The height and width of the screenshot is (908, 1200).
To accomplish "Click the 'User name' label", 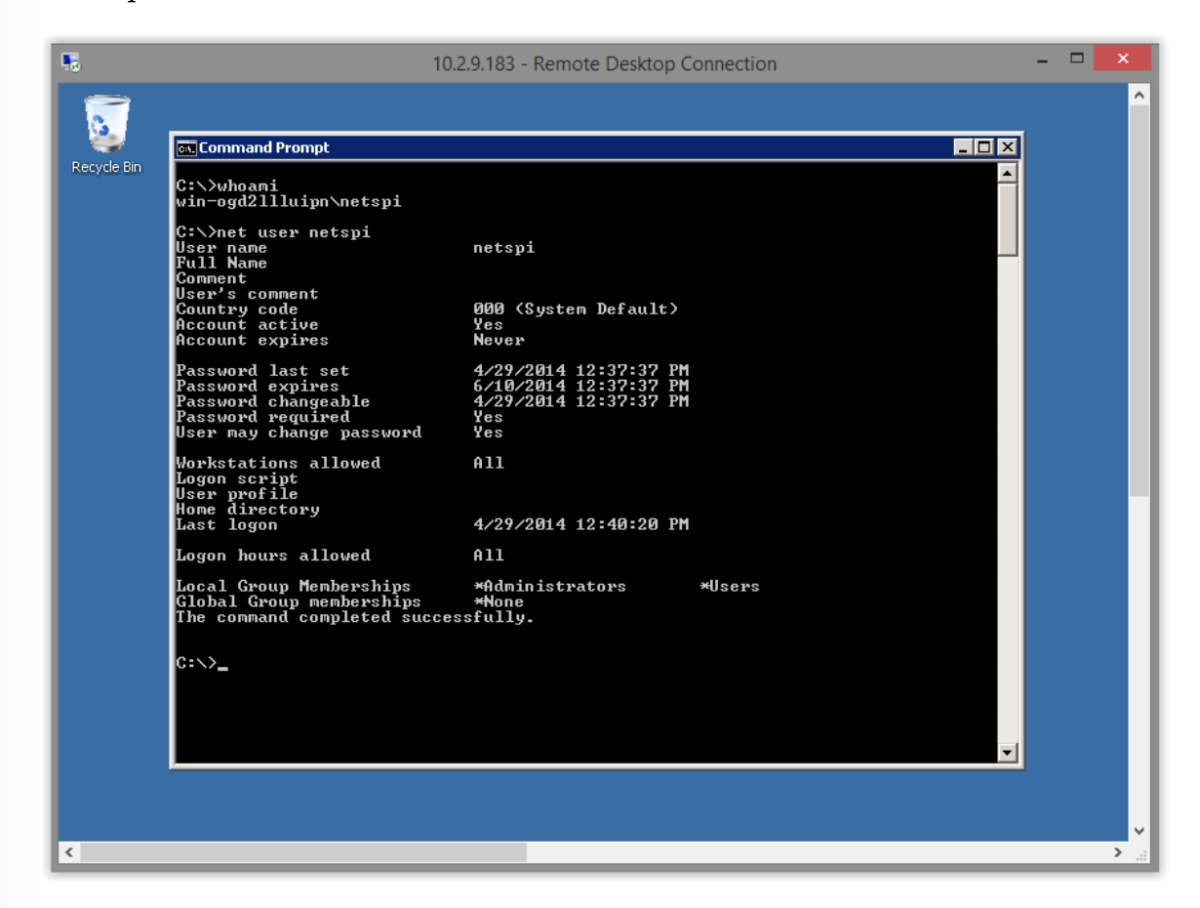I will (222, 248).
